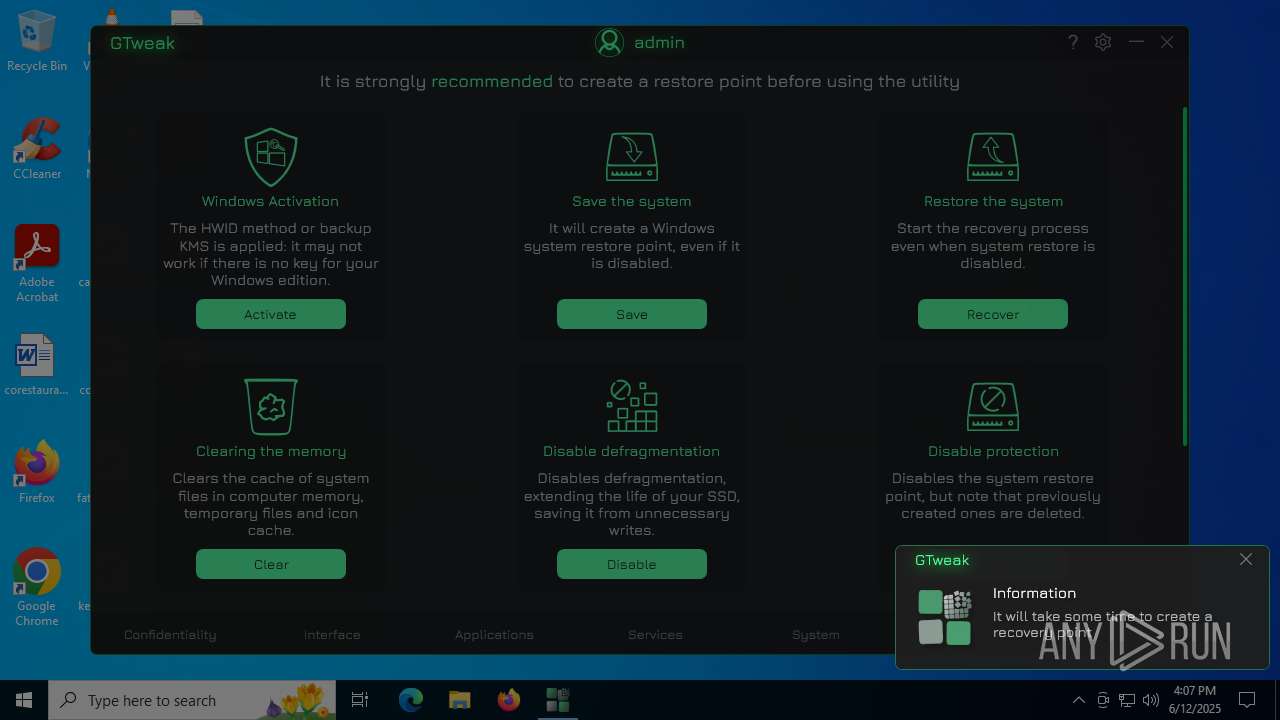
Task: Click Activate button for Windows Activation
Action: (x=271, y=314)
